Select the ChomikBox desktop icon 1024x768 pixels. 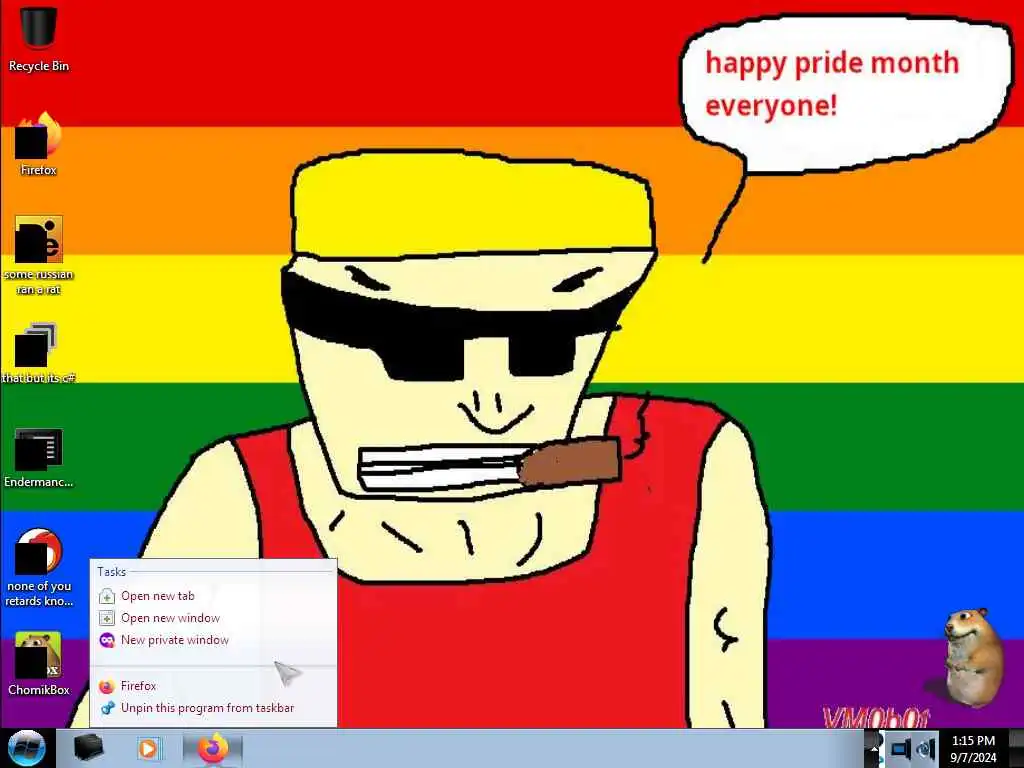[39, 664]
